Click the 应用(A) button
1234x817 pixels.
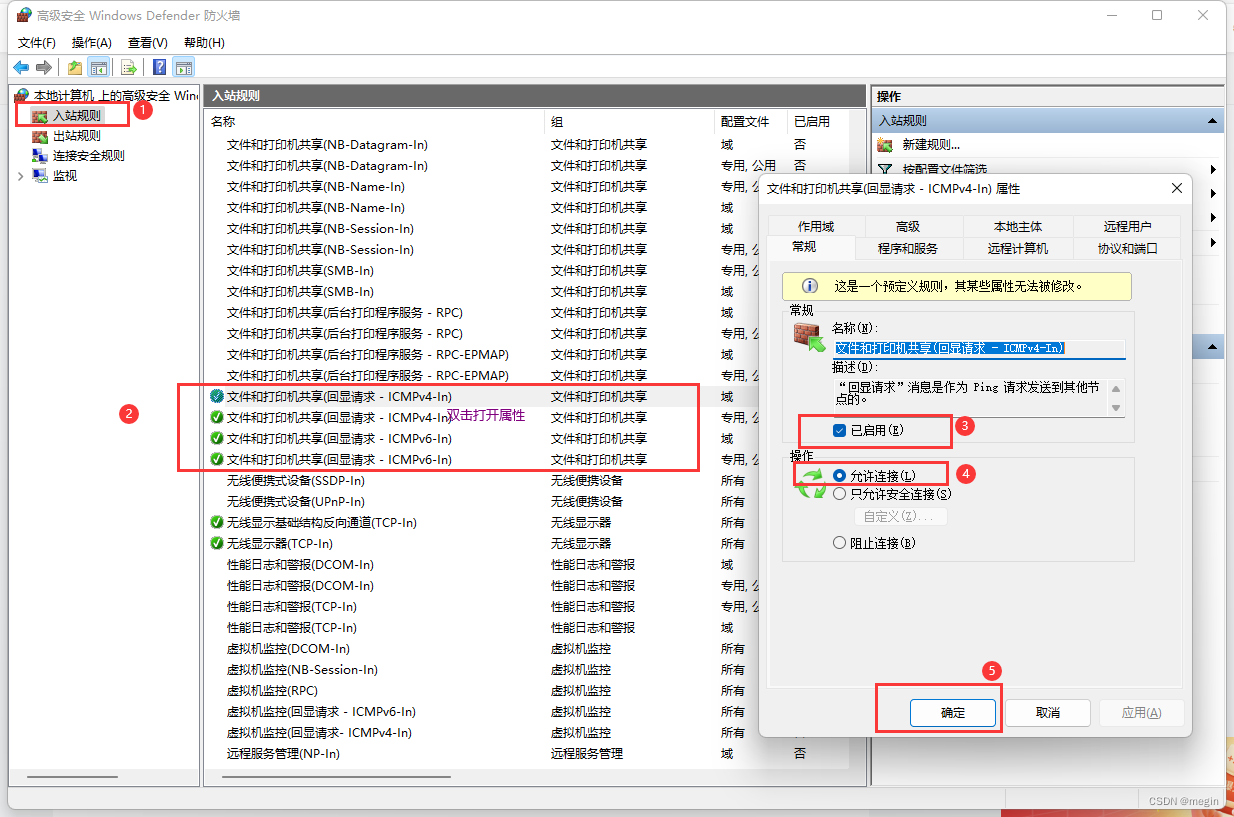click(1141, 713)
